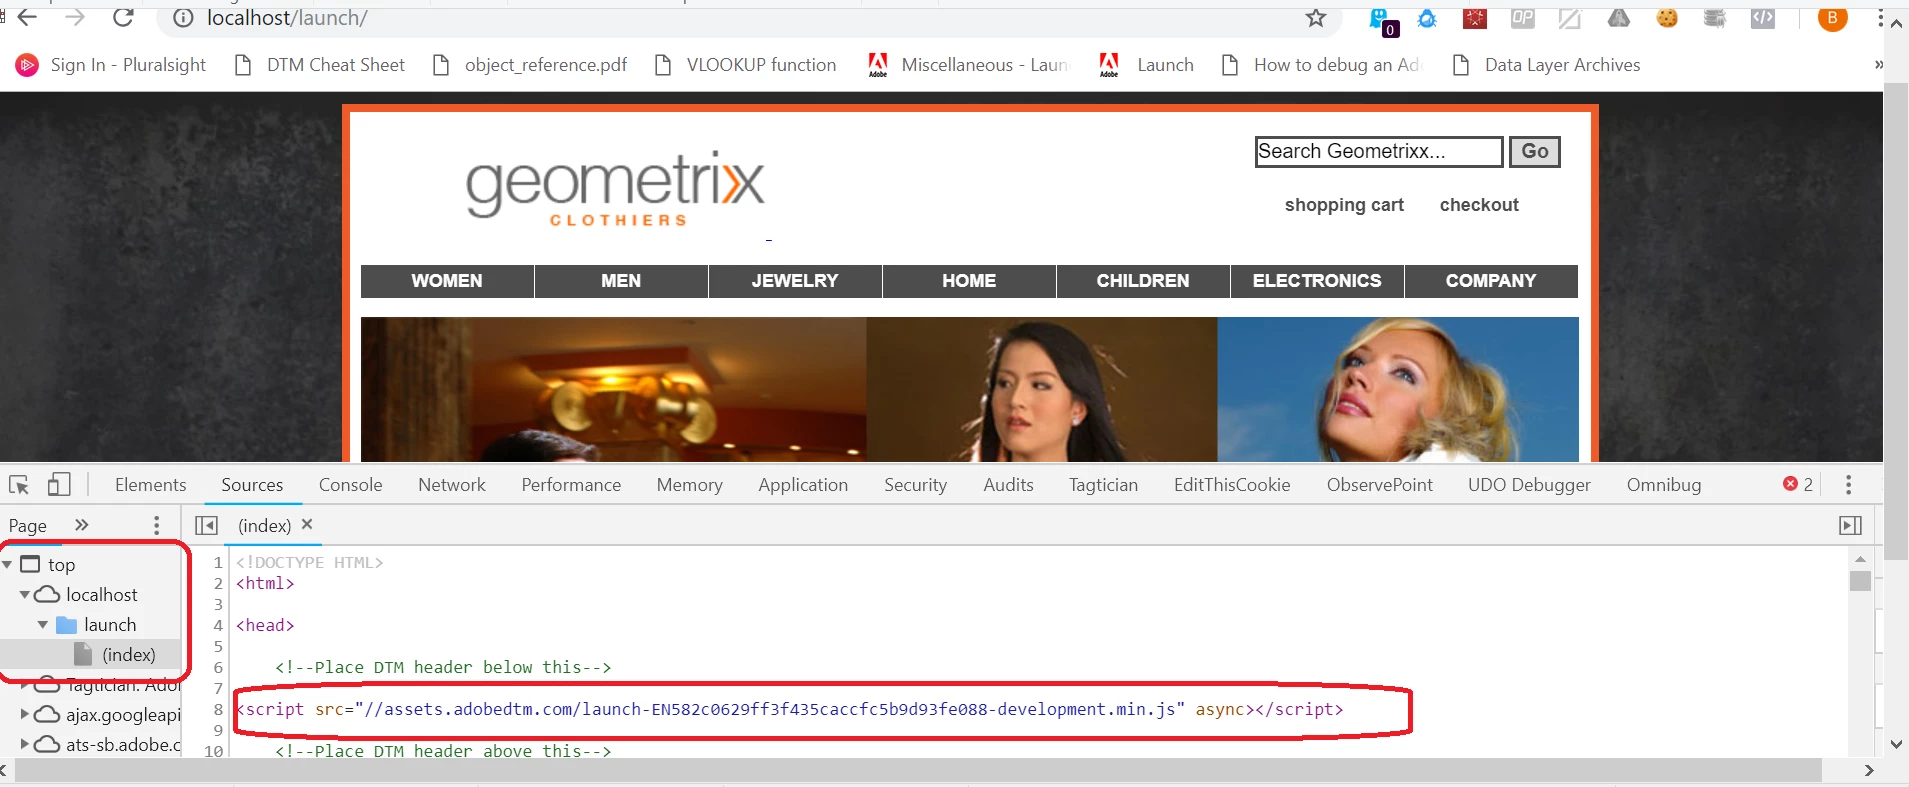Open the database bug extension icon
This screenshot has width=1909, height=787.
coord(1715,18)
